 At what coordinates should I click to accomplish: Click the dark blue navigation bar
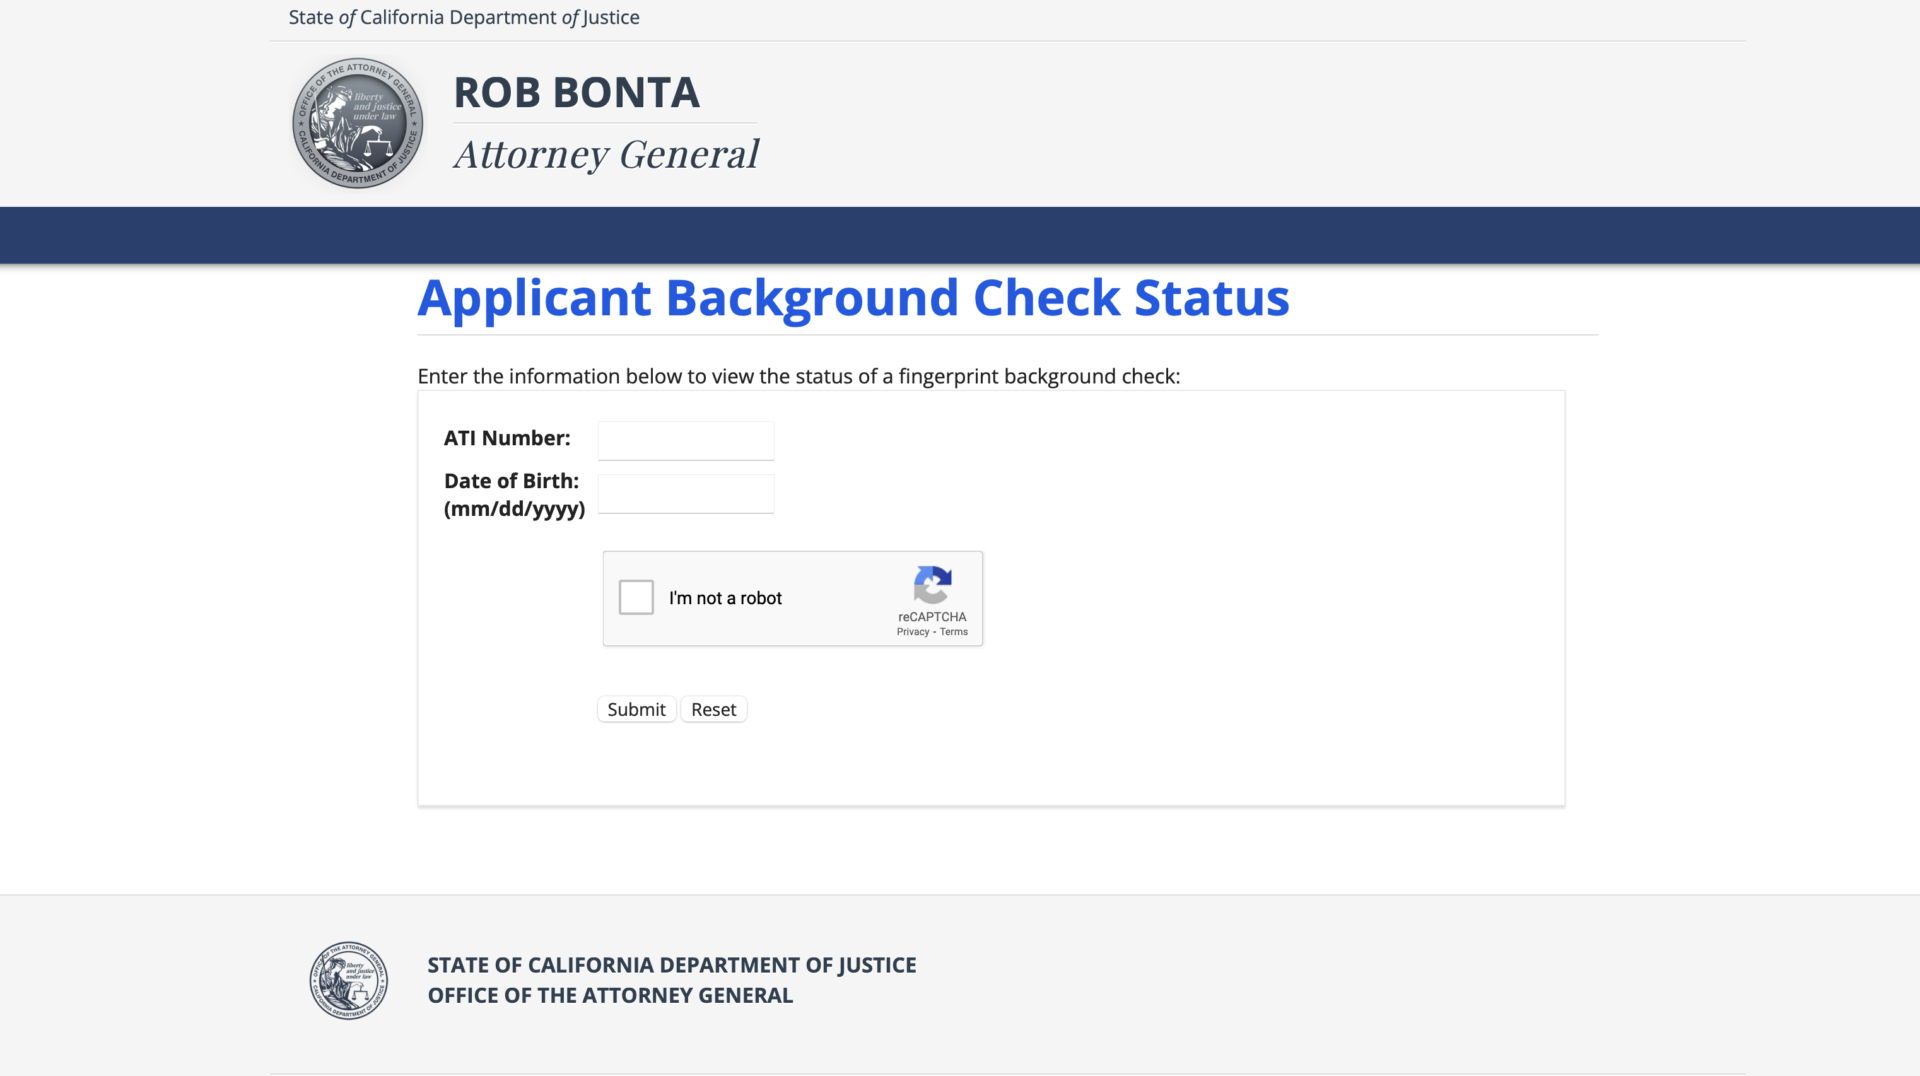click(x=960, y=234)
